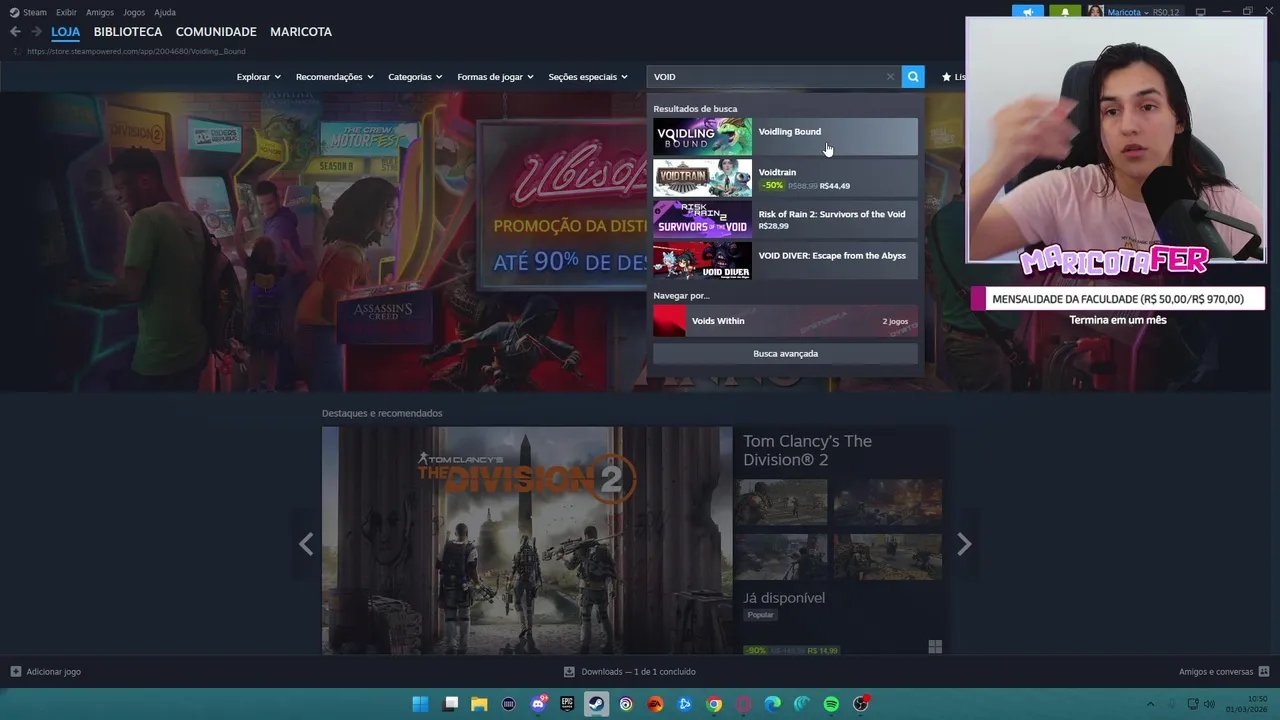Open Windows Start menu

coord(421,704)
